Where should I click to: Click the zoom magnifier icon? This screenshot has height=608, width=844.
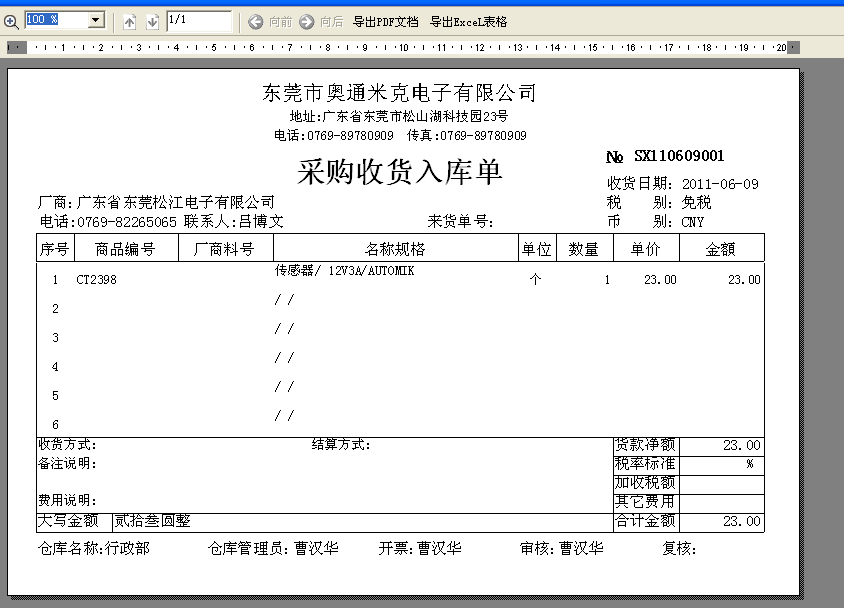click(11, 22)
